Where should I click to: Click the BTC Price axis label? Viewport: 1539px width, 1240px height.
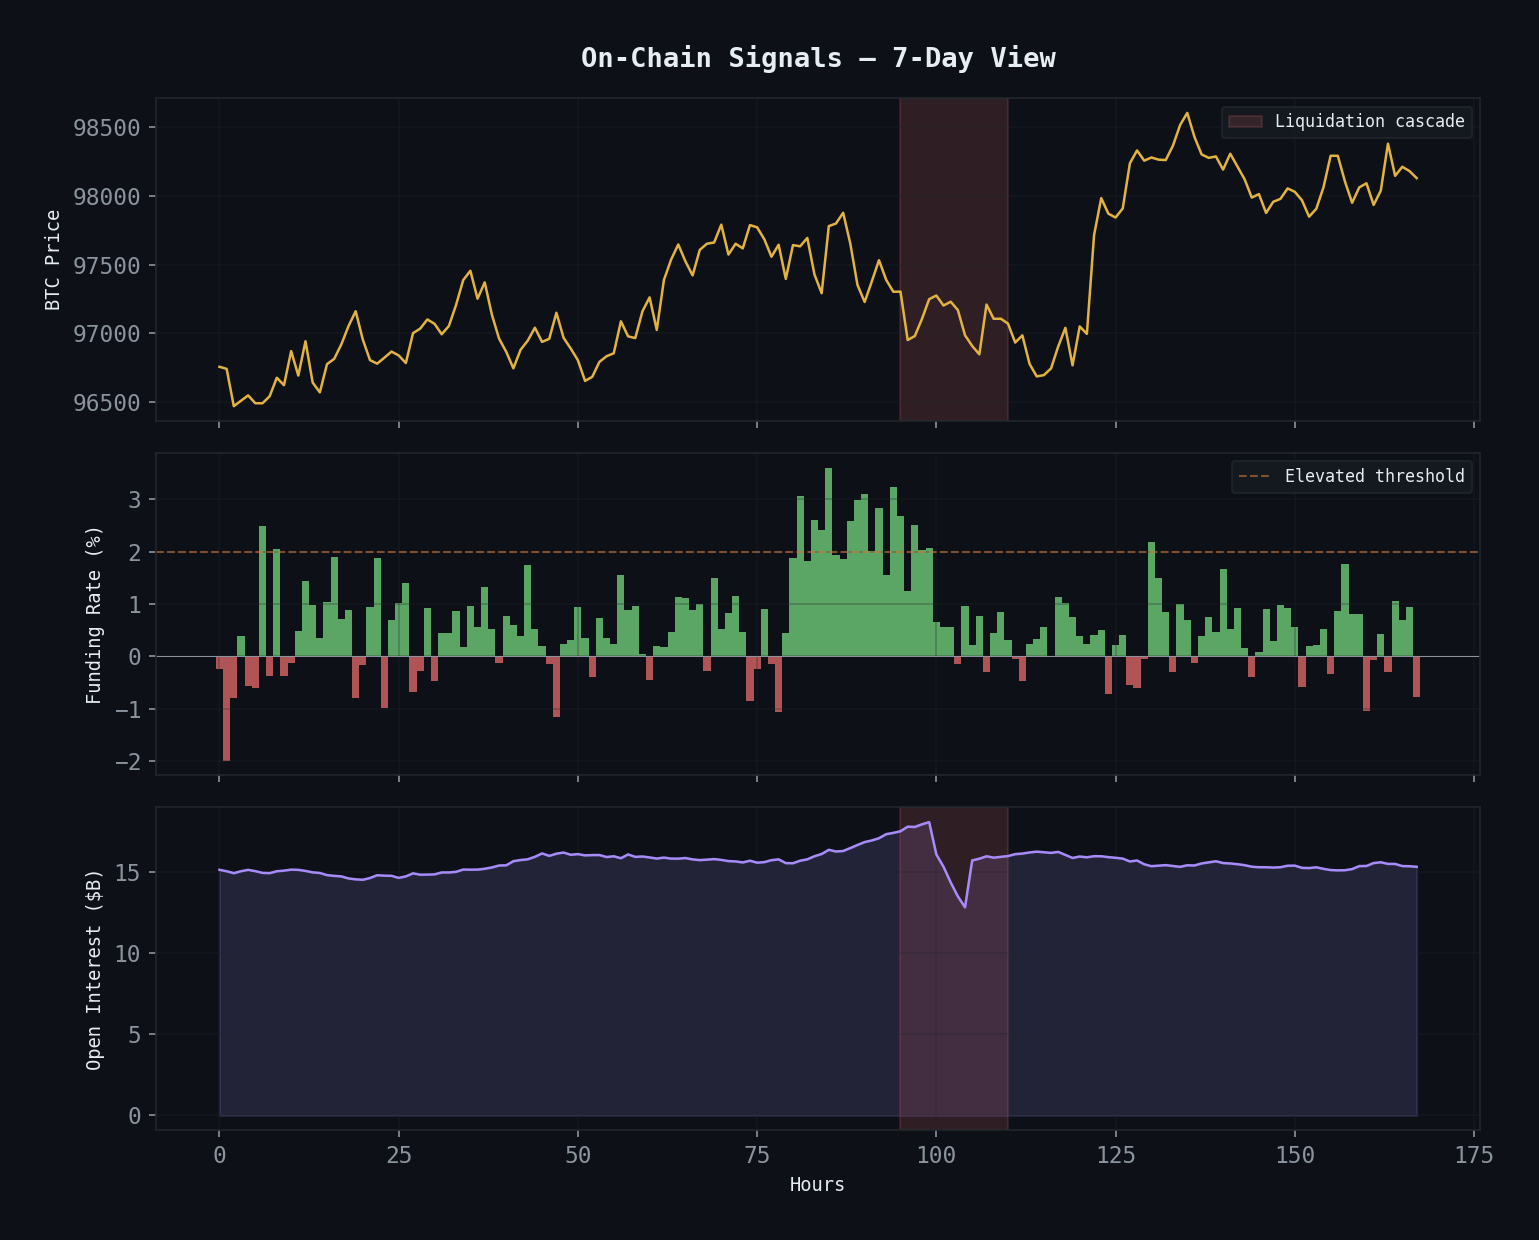[50, 258]
